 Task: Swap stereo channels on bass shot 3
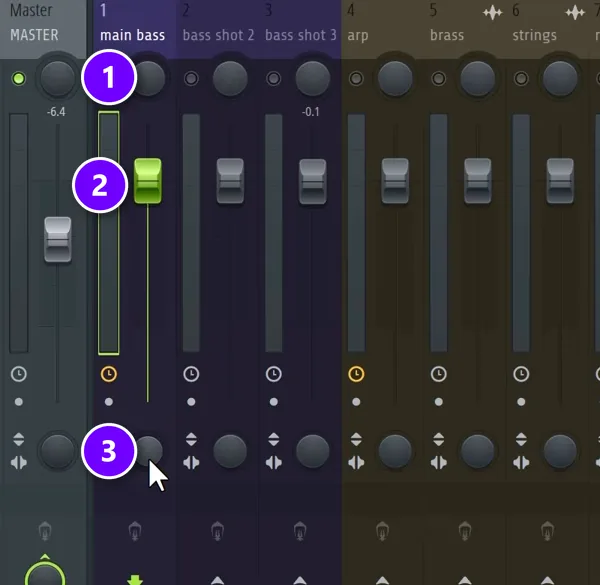[x=274, y=463]
